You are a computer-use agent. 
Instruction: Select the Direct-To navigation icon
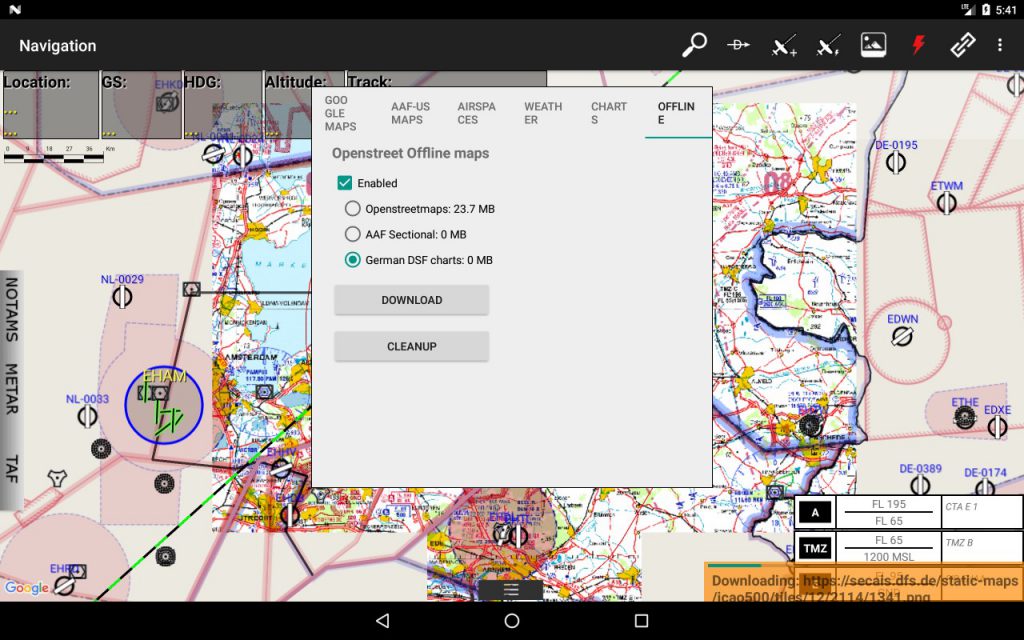point(738,45)
